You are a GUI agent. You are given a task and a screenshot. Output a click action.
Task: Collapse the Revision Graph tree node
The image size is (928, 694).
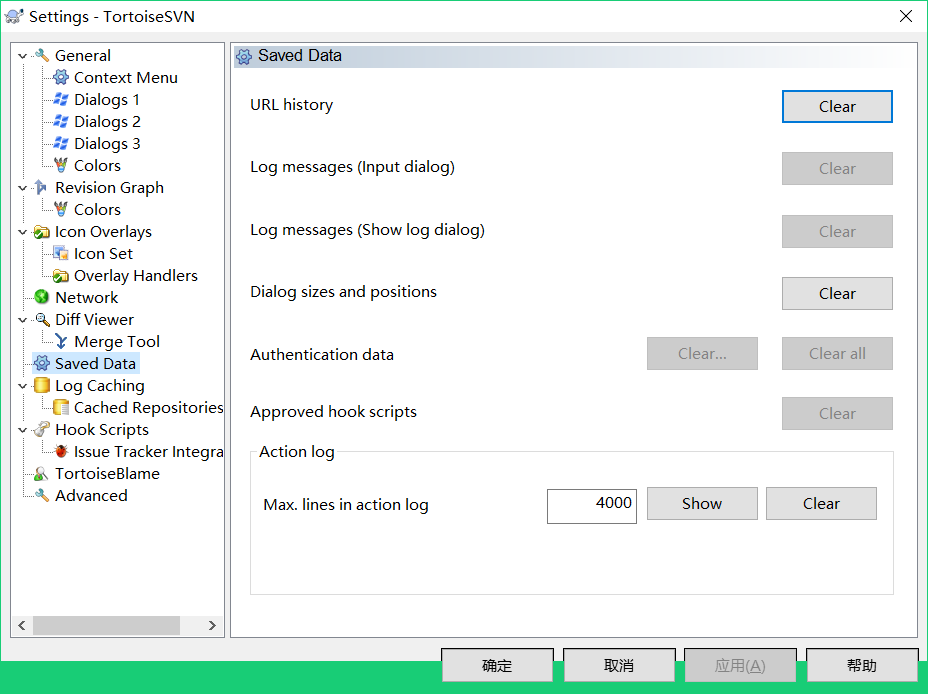(22, 188)
